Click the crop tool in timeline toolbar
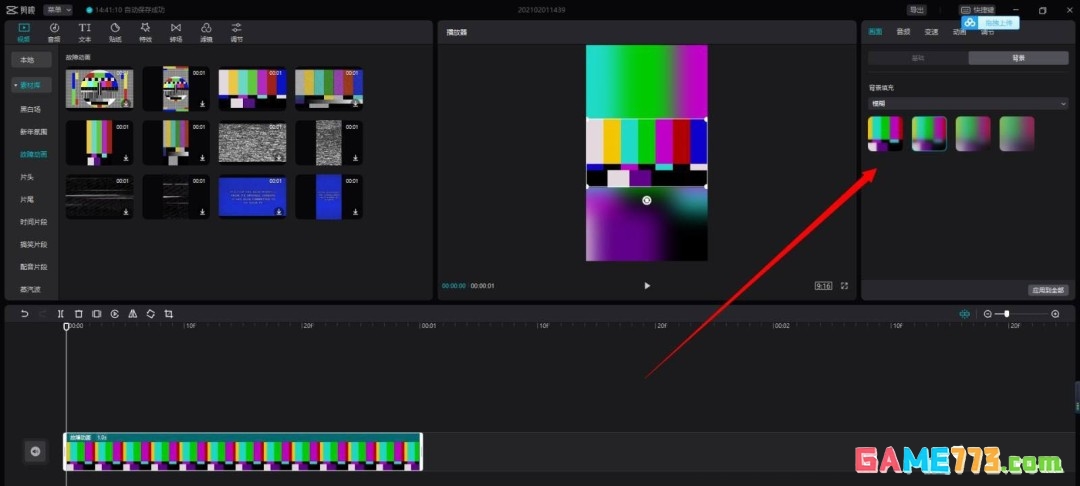 pyautogui.click(x=169, y=314)
